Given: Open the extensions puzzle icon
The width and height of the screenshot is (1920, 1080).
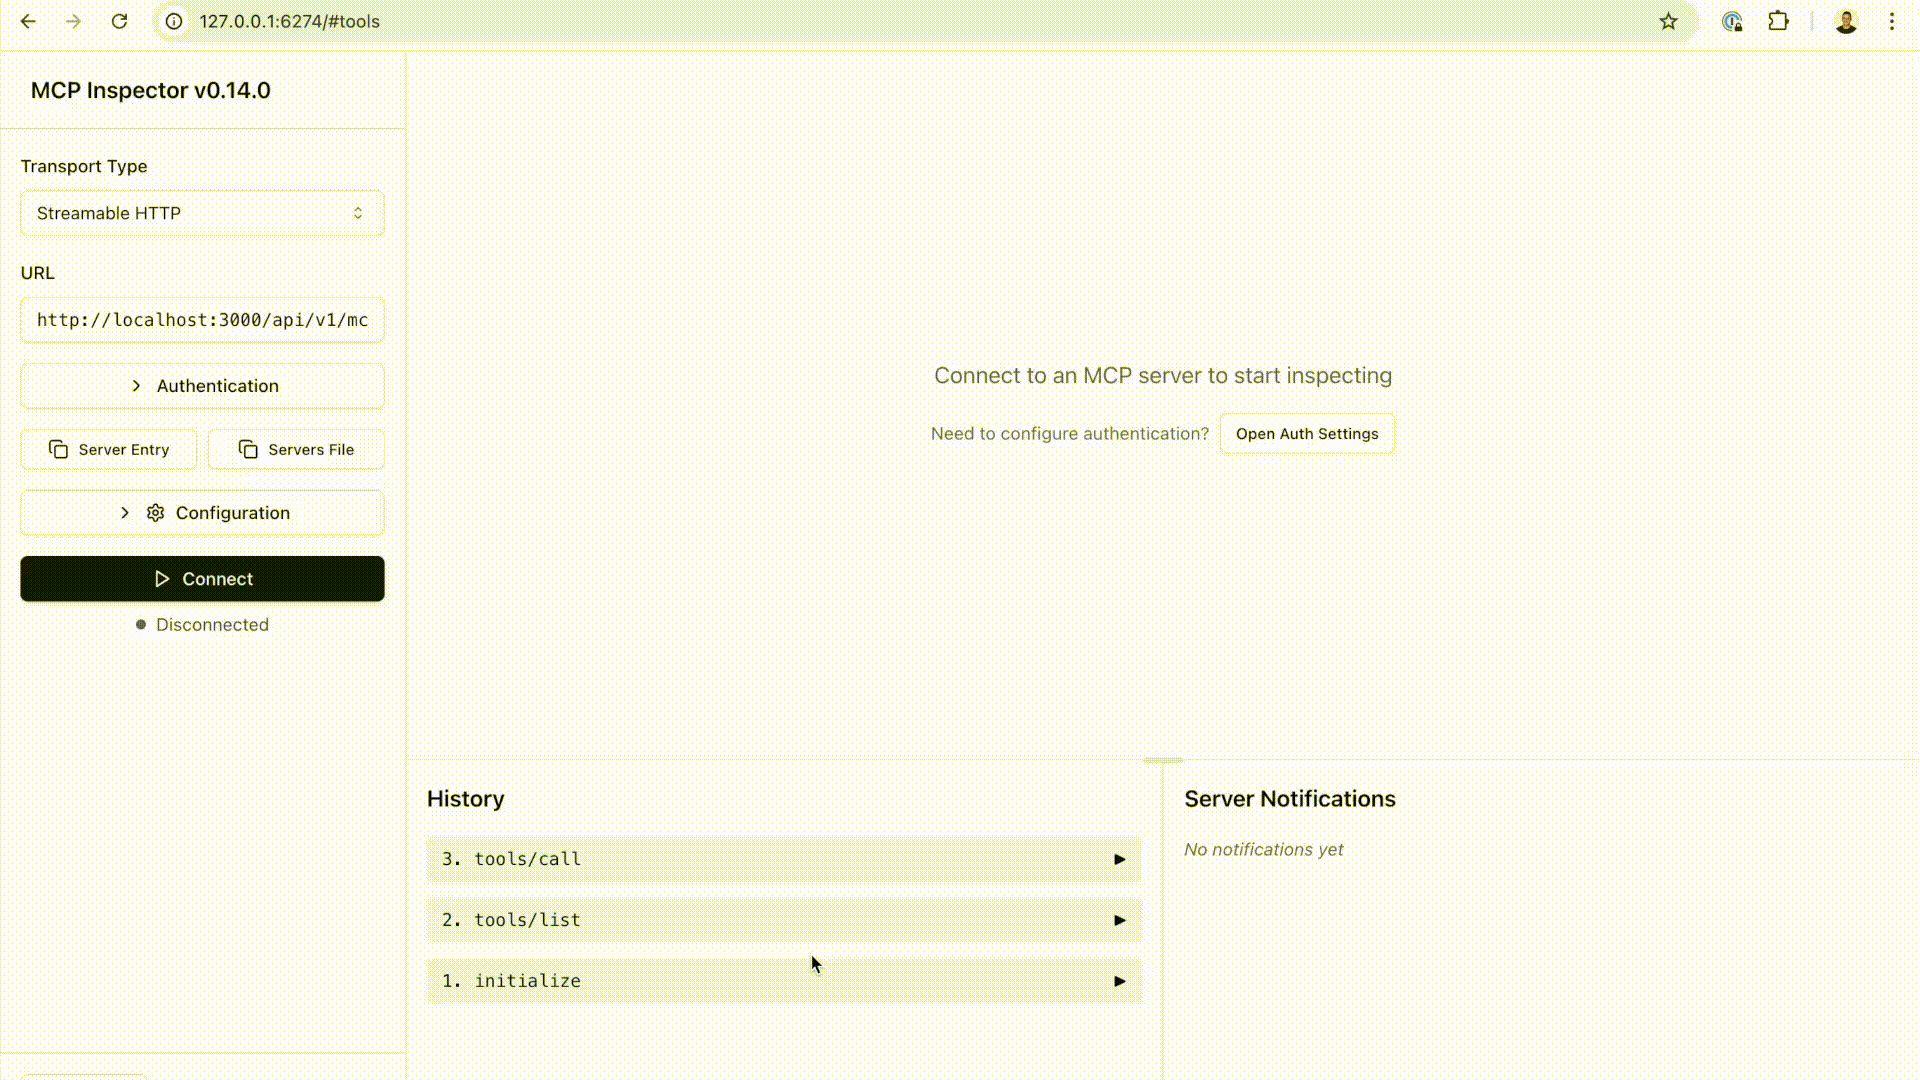Looking at the screenshot, I should click(1778, 21).
